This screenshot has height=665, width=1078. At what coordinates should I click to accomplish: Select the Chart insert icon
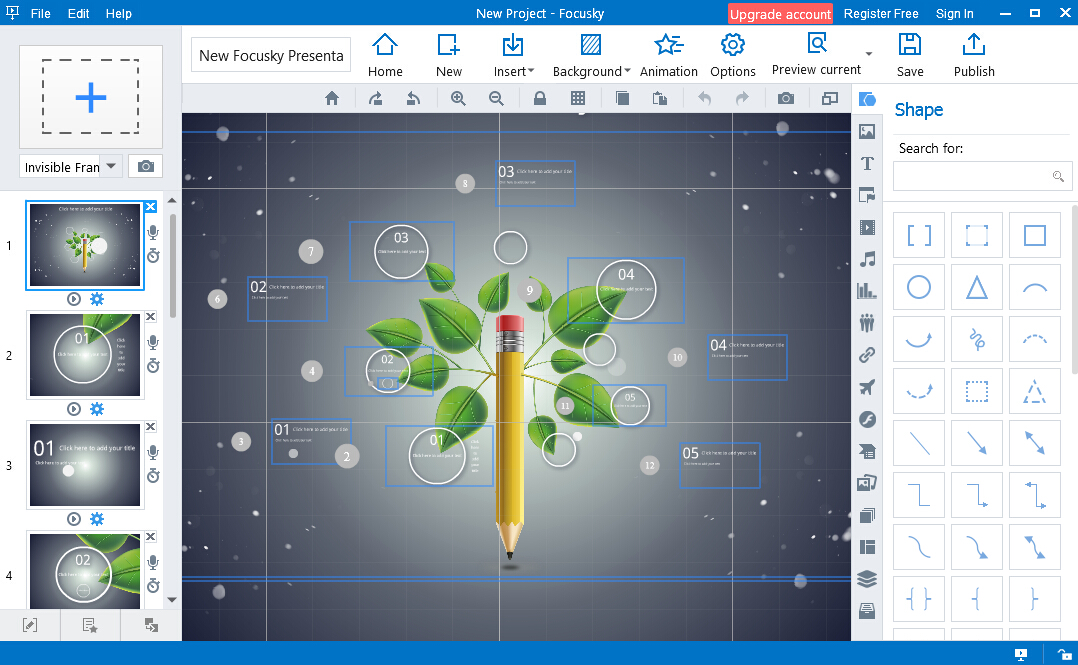pos(867,291)
